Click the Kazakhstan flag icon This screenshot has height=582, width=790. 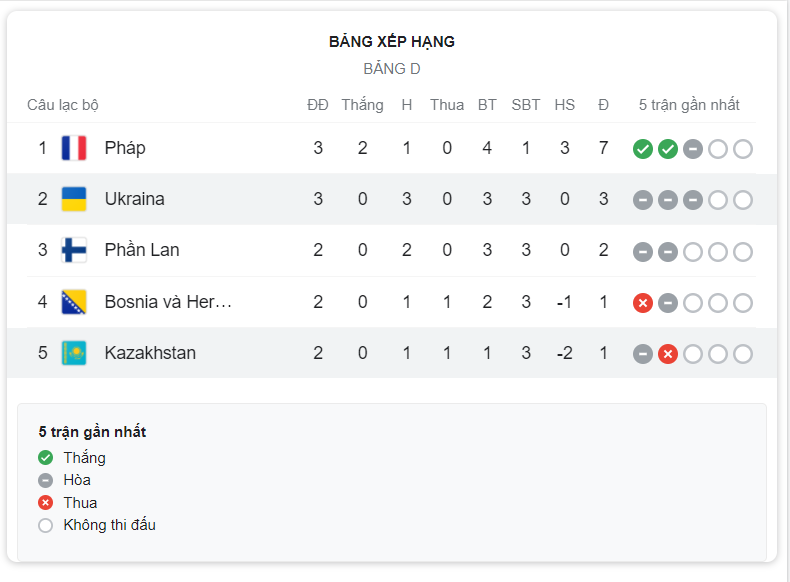coord(74,353)
